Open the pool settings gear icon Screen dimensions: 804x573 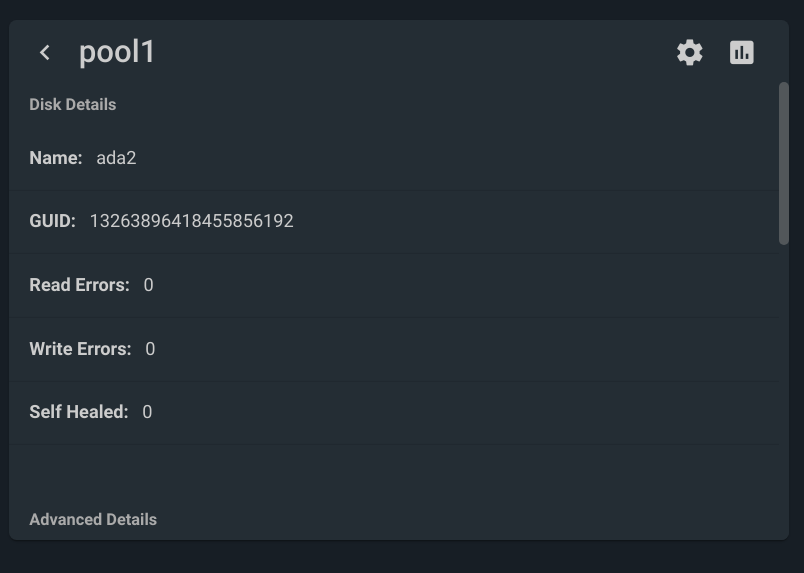pyautogui.click(x=690, y=52)
